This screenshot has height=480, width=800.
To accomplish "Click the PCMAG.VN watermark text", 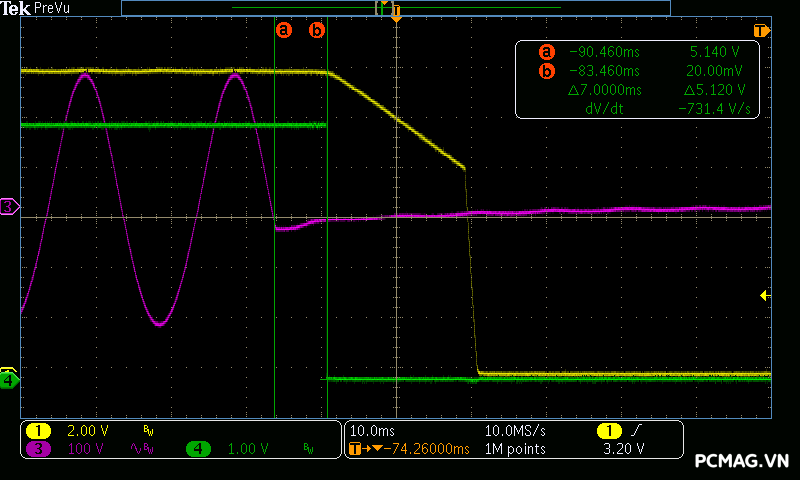I will (742, 461).
